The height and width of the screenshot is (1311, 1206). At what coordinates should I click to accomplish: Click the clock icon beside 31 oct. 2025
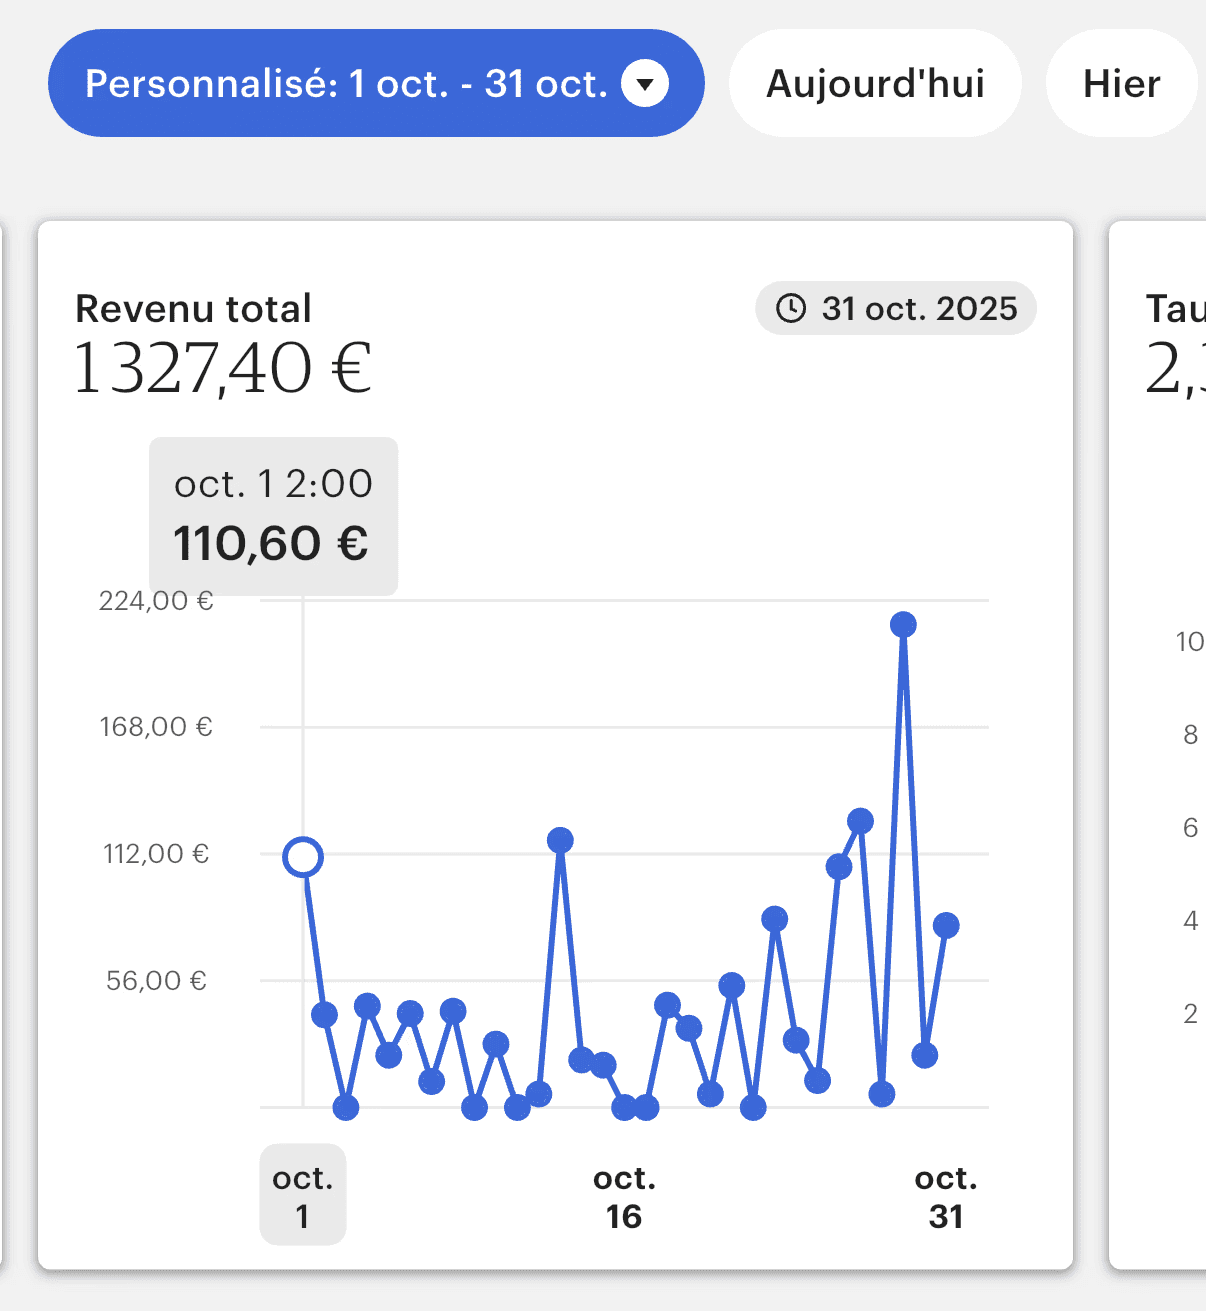pos(791,308)
